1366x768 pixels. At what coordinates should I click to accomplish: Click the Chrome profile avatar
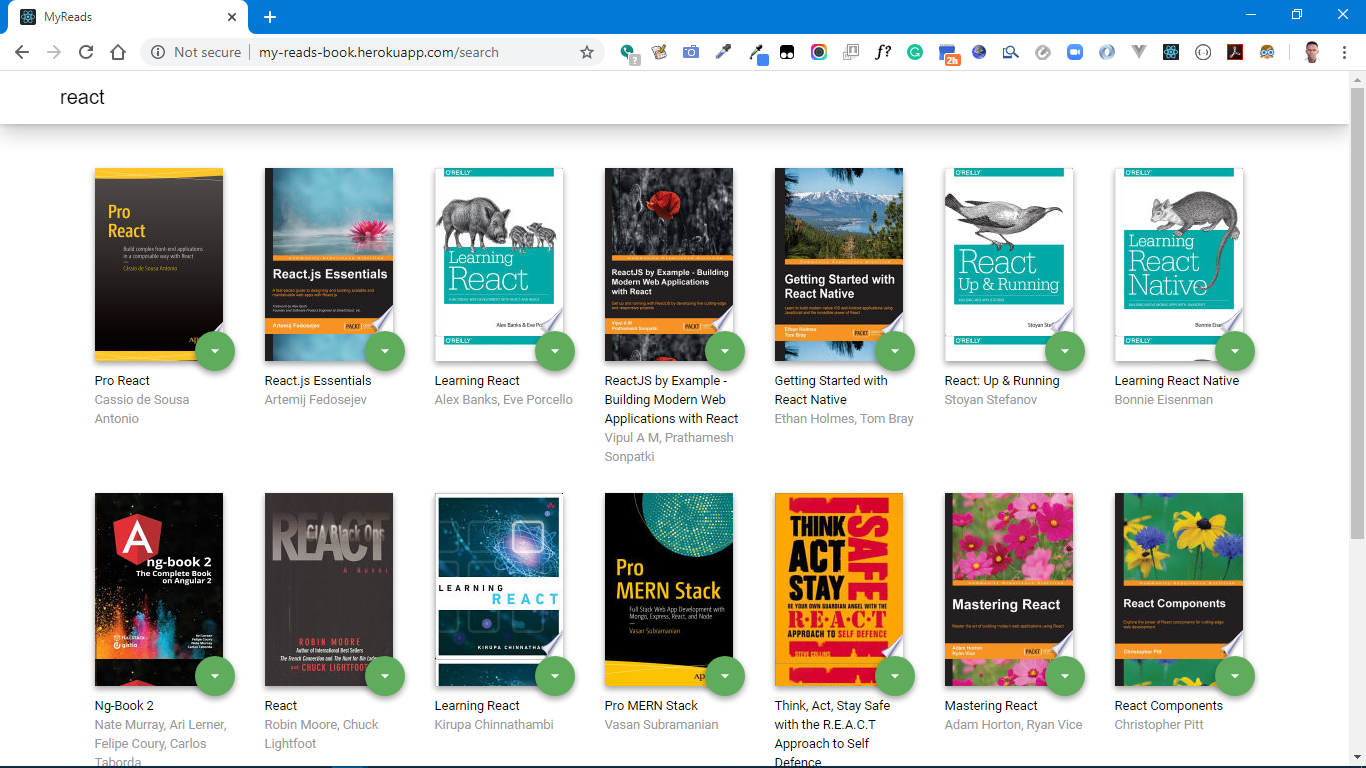click(1312, 52)
